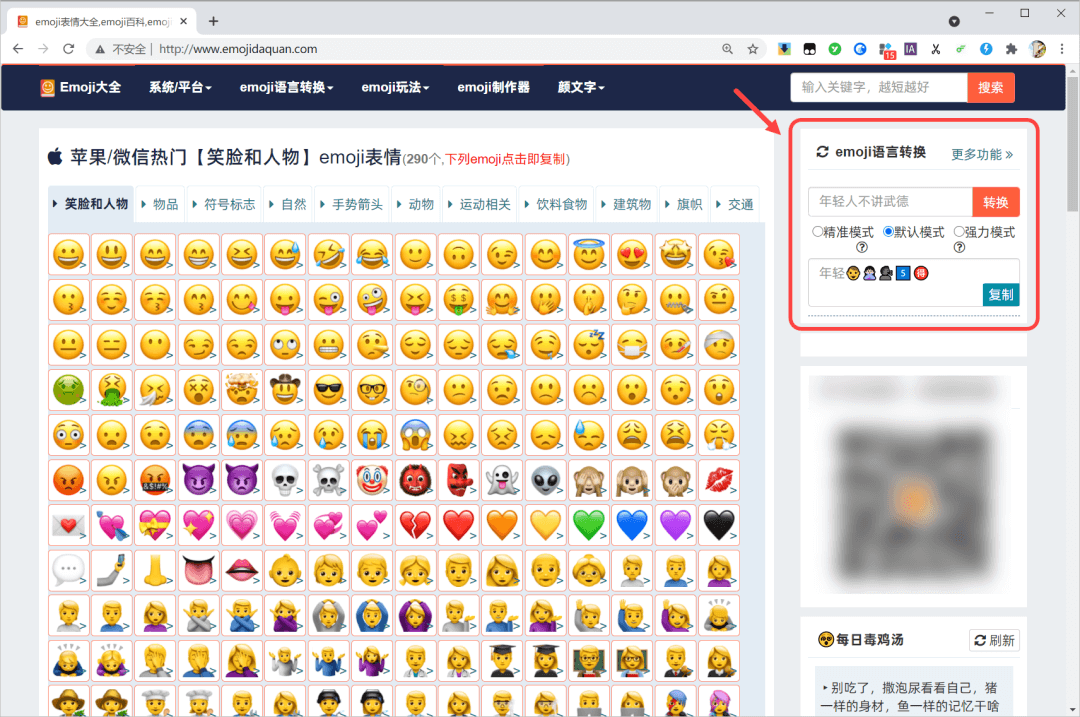Click the sunglasses cool face emoji

coord(329,390)
